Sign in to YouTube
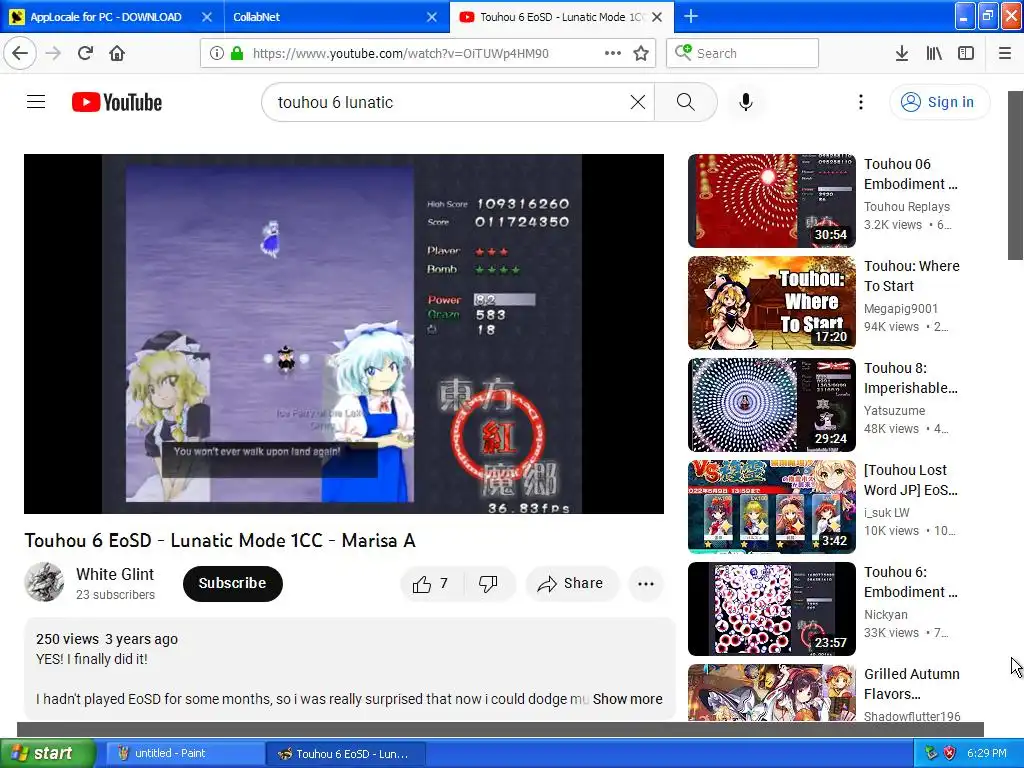This screenshot has height=768, width=1024. 939,102
